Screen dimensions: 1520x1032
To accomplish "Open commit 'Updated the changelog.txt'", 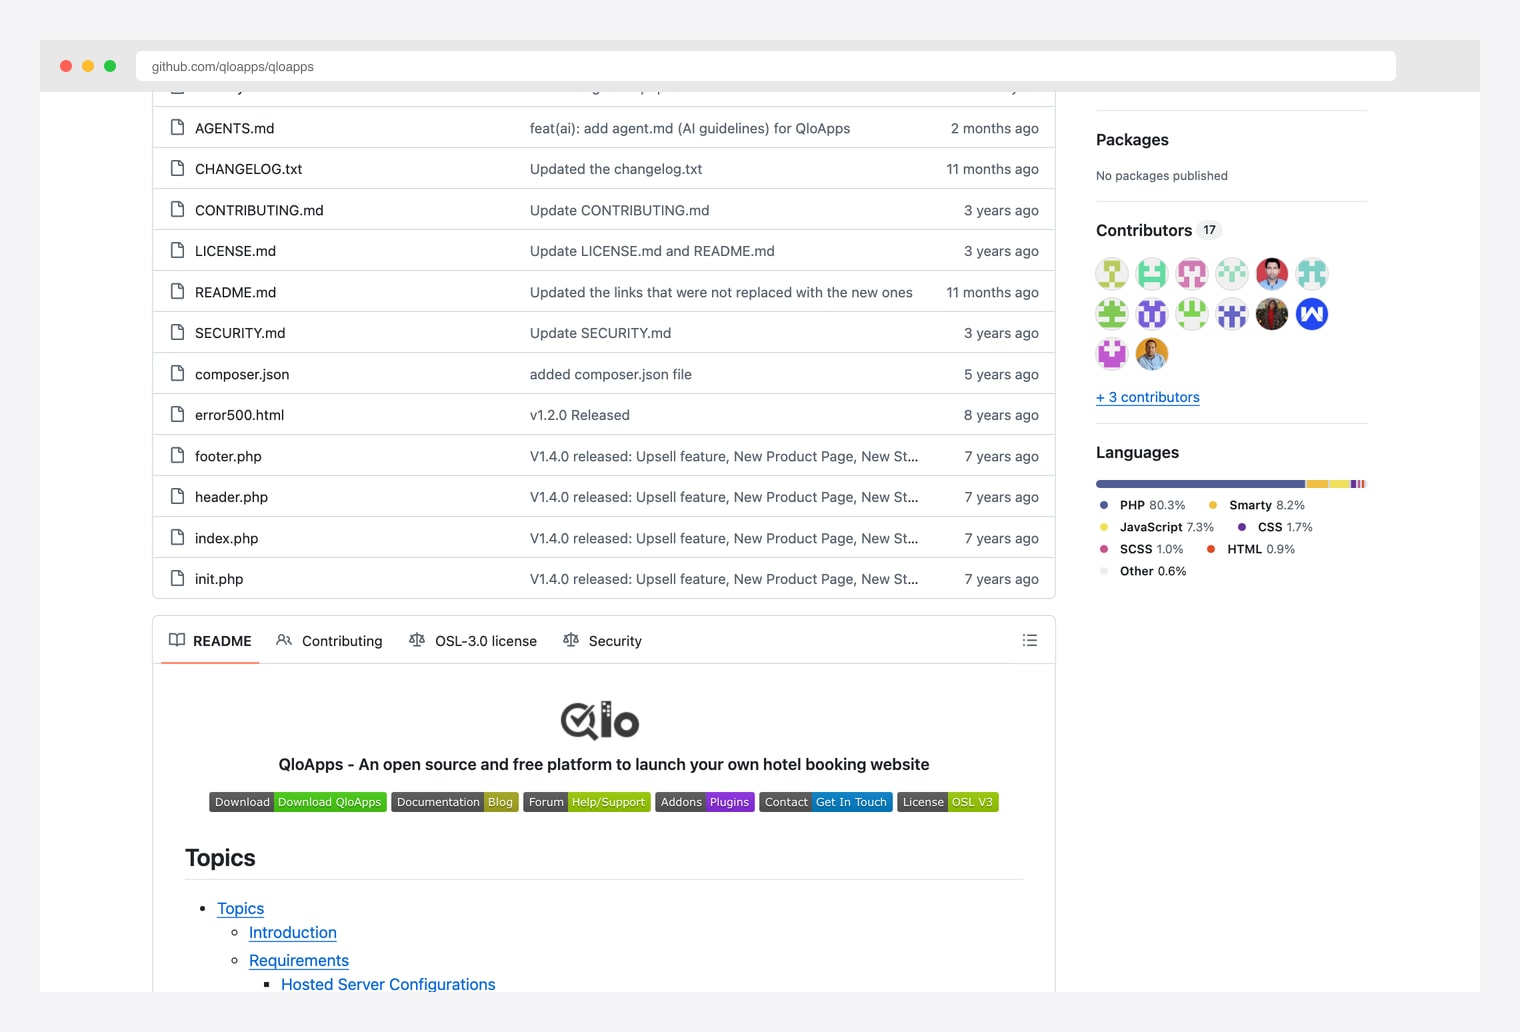I will 616,169.
